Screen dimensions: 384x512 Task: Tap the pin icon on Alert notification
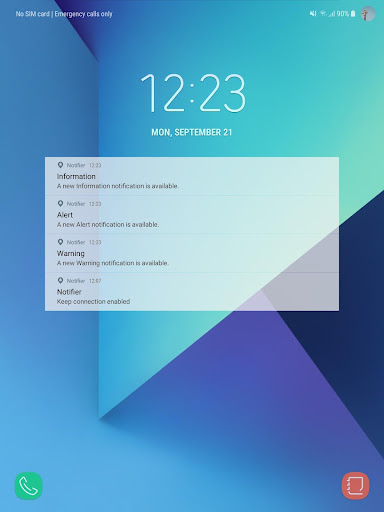coord(60,203)
